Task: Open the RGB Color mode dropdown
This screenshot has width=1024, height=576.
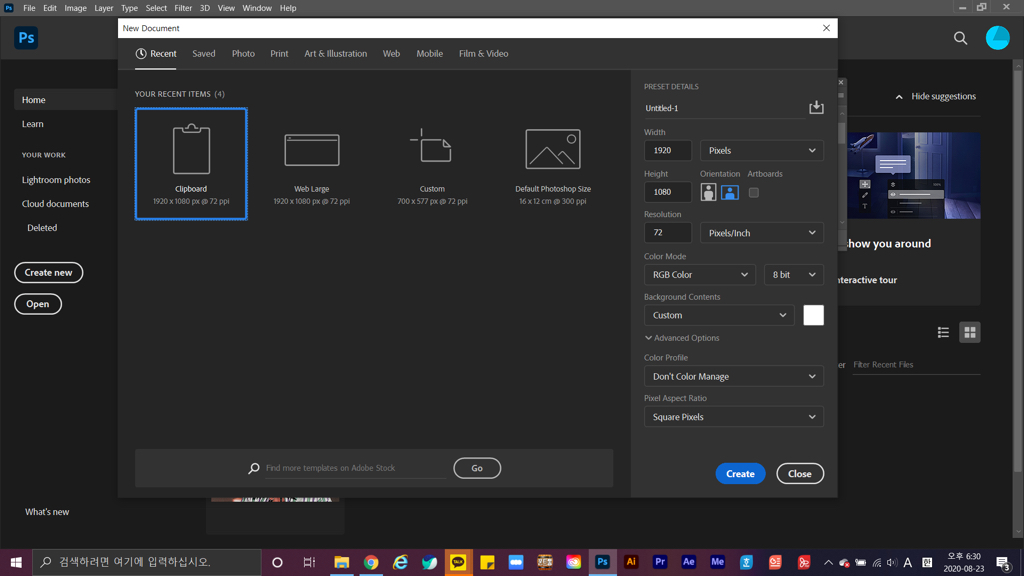Action: [699, 275]
